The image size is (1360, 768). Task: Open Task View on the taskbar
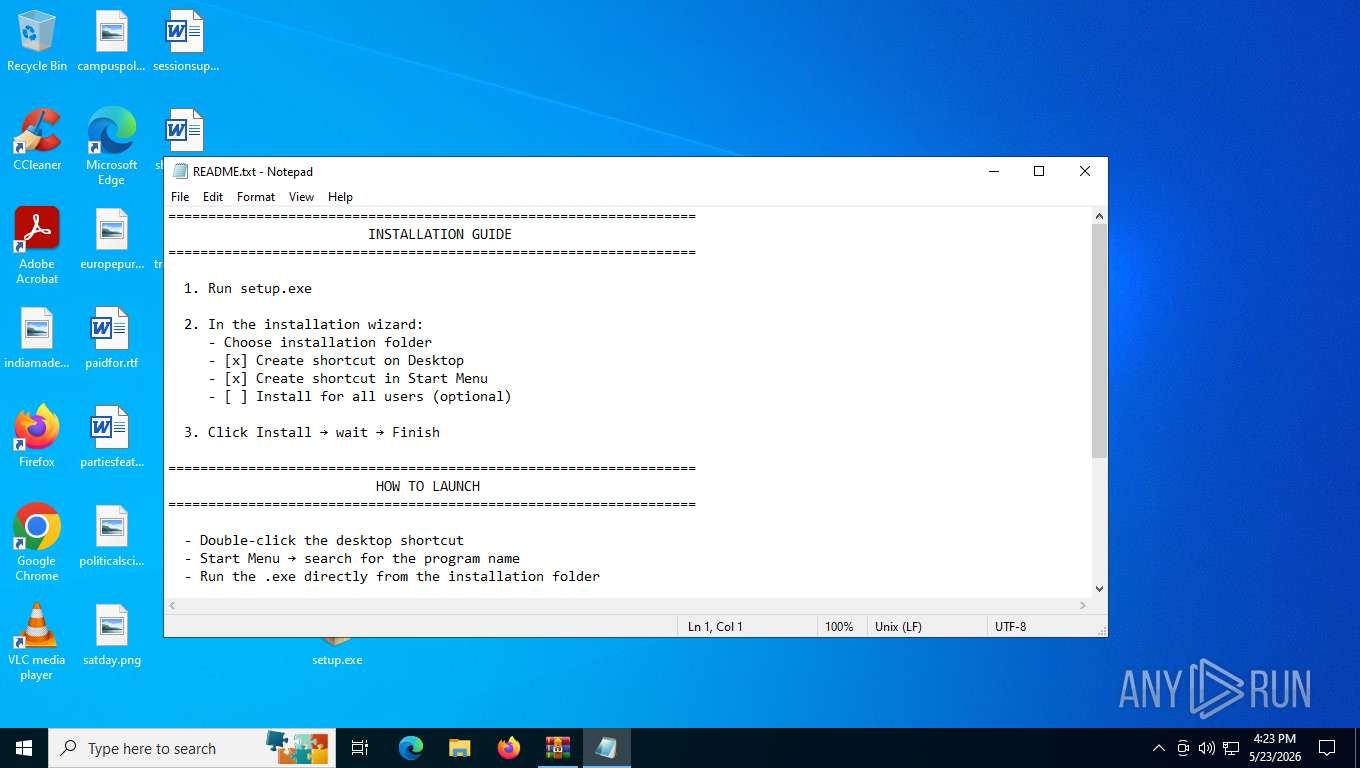coord(360,748)
